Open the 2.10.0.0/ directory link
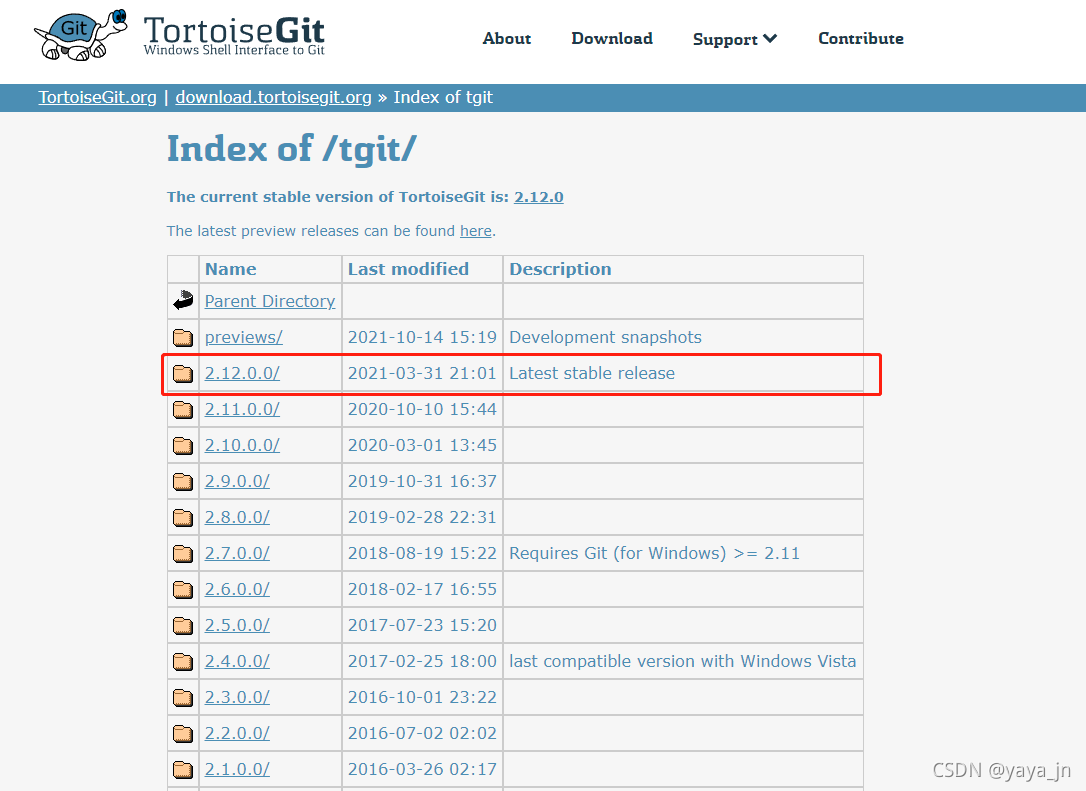The width and height of the screenshot is (1086, 791). [242, 445]
